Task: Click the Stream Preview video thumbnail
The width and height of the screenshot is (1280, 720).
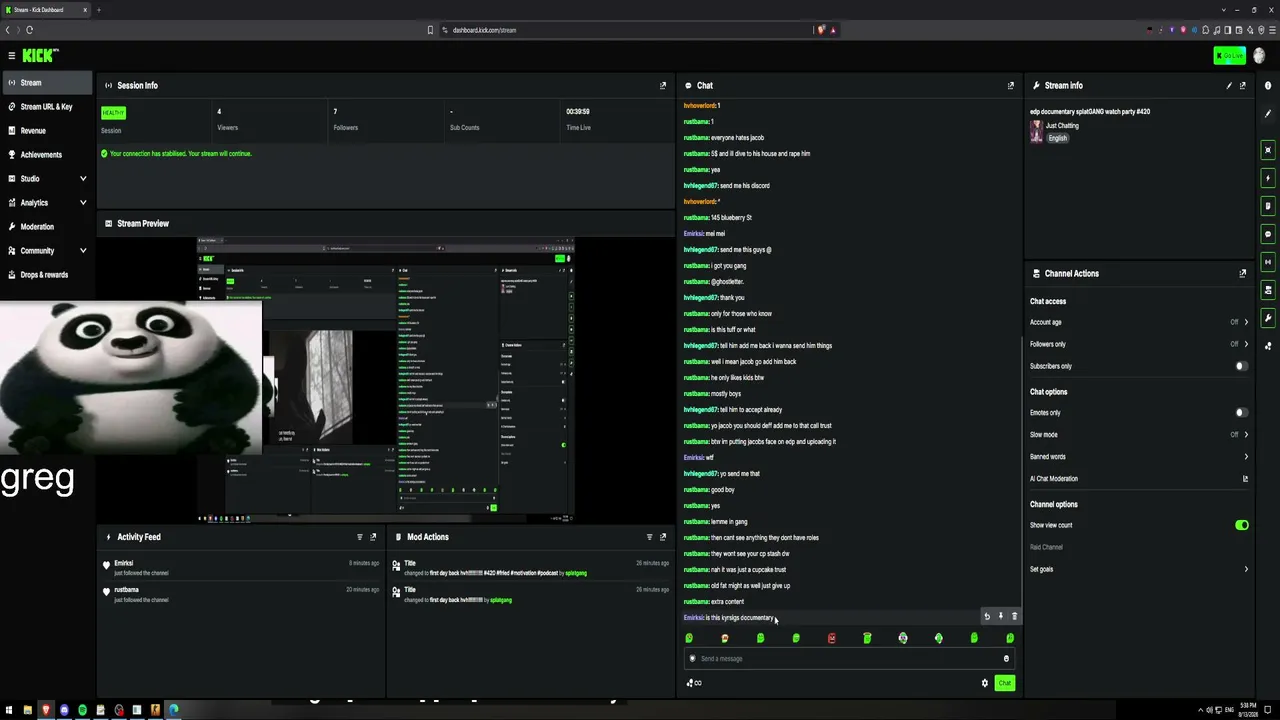Action: pos(386,380)
